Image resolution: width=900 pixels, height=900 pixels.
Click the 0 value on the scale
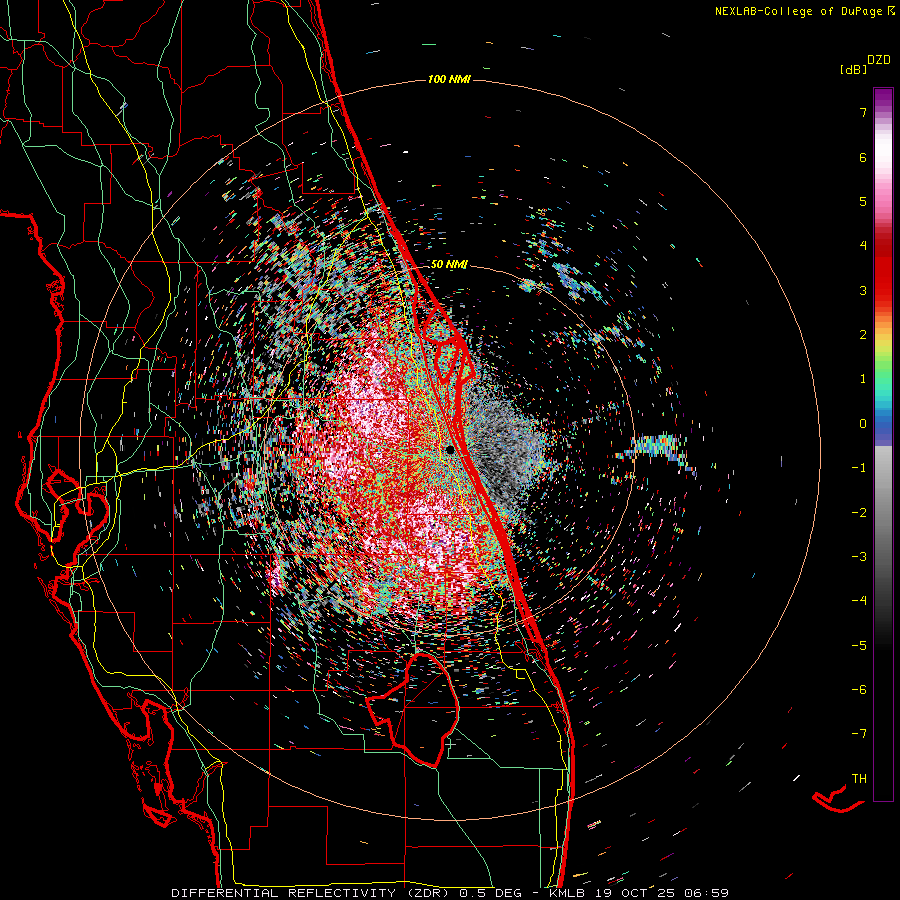click(x=863, y=424)
